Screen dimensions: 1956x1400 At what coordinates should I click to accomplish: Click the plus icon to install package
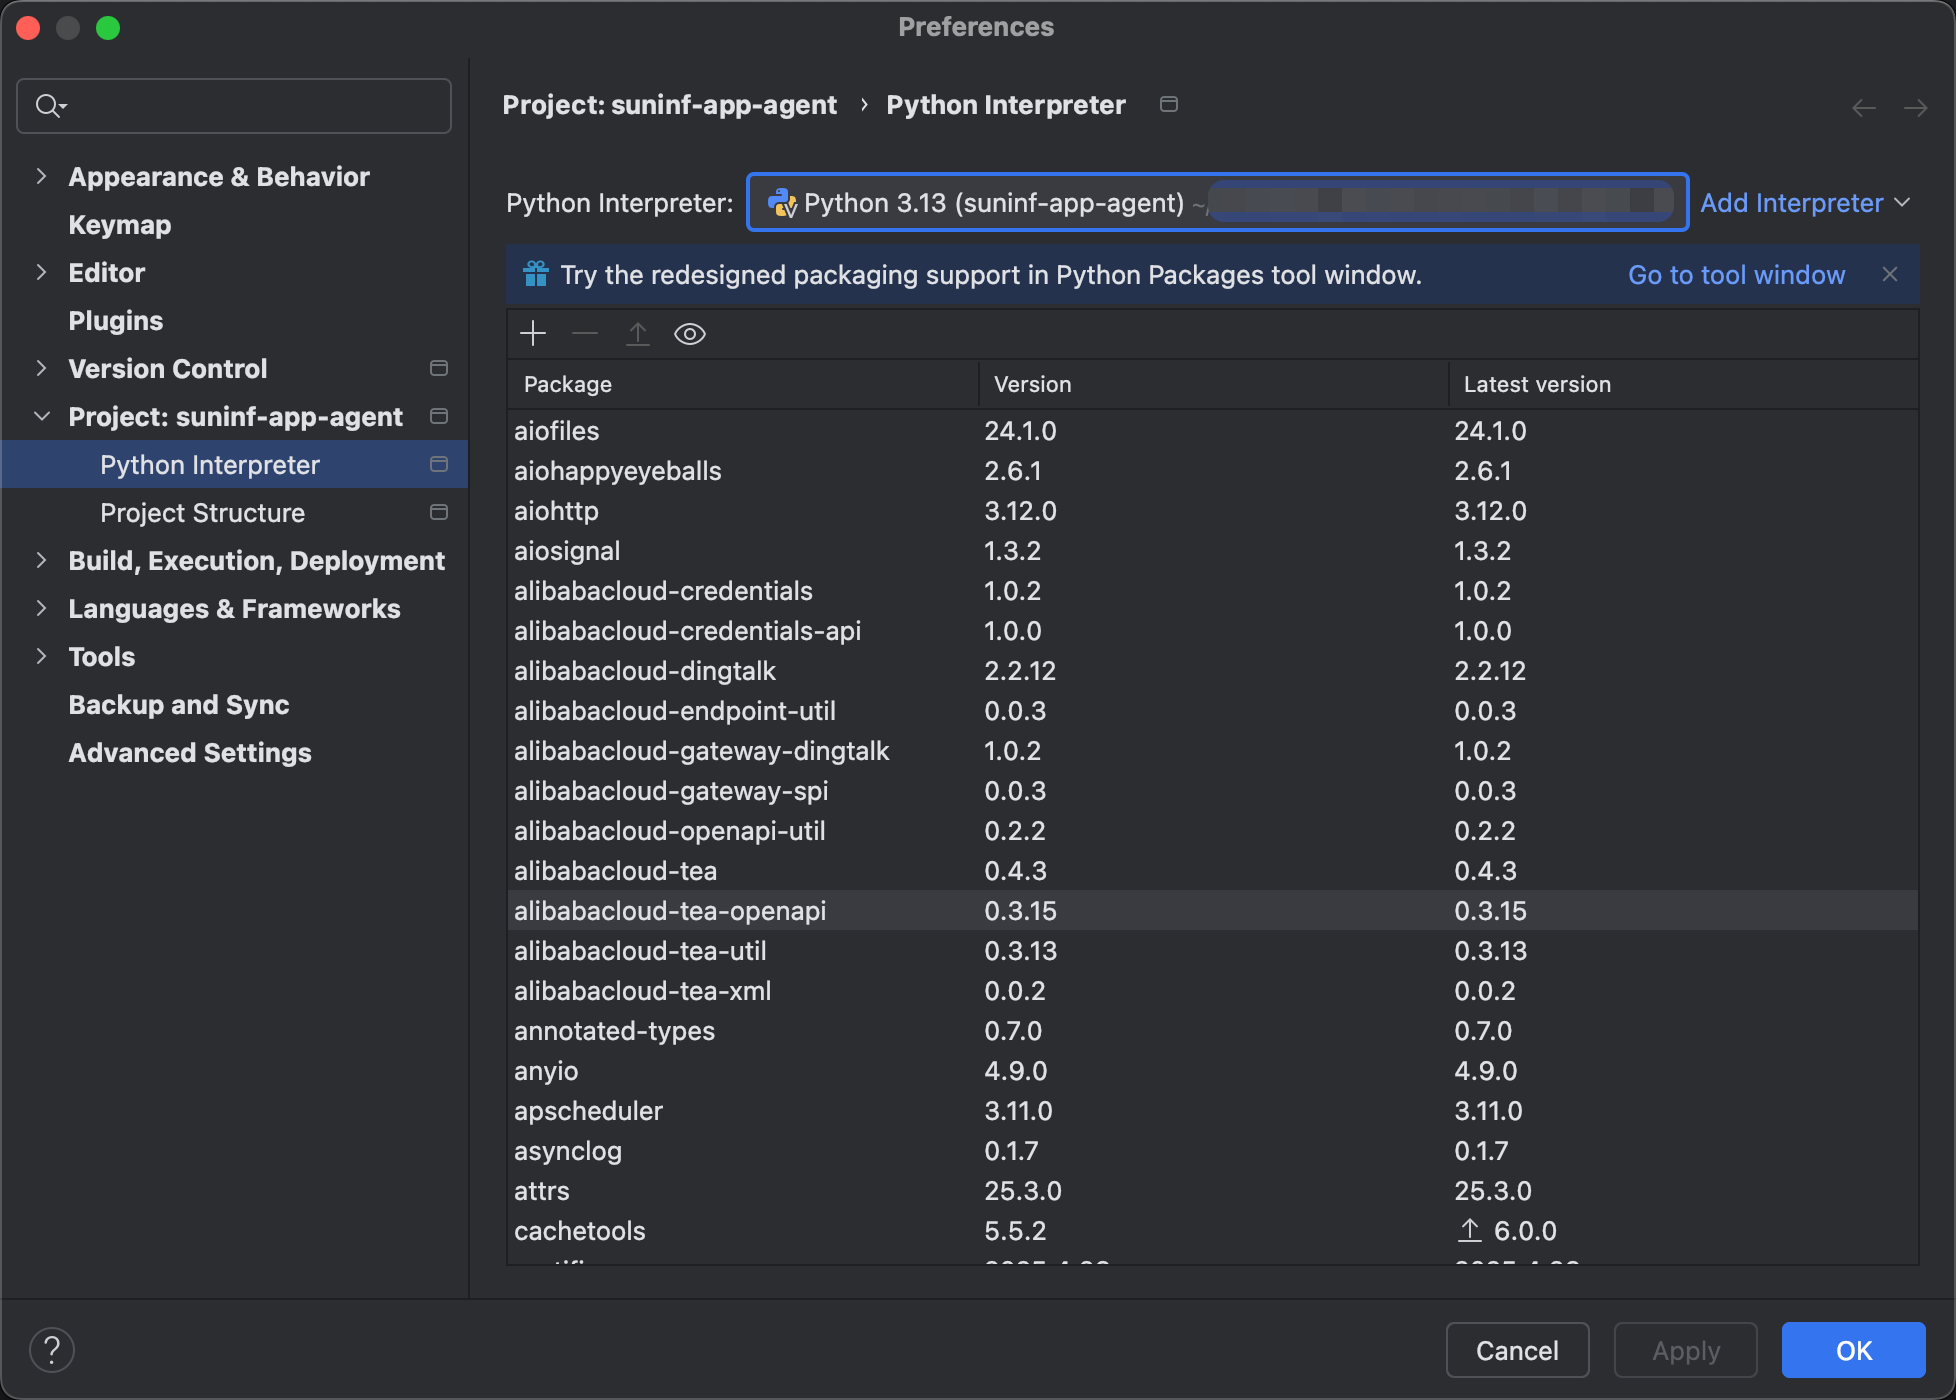533,334
